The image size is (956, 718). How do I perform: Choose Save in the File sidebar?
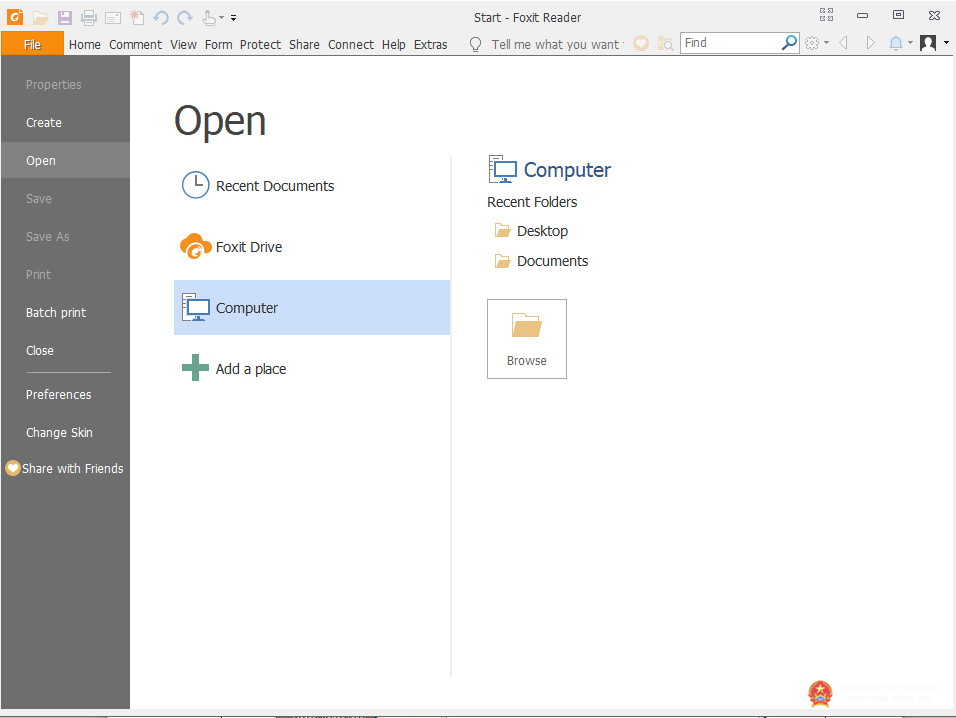[65, 199]
